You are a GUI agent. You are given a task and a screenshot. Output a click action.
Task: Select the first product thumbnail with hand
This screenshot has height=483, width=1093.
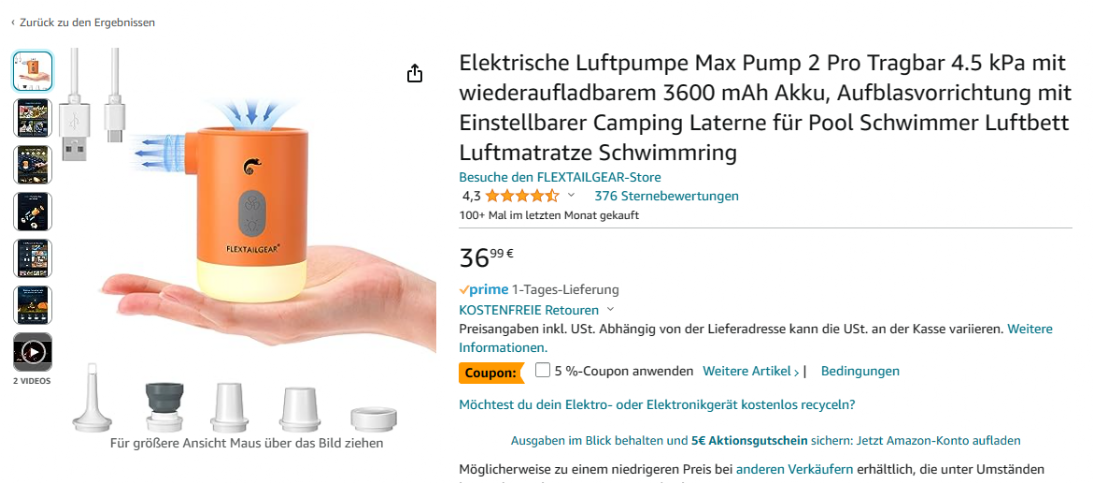[33, 71]
